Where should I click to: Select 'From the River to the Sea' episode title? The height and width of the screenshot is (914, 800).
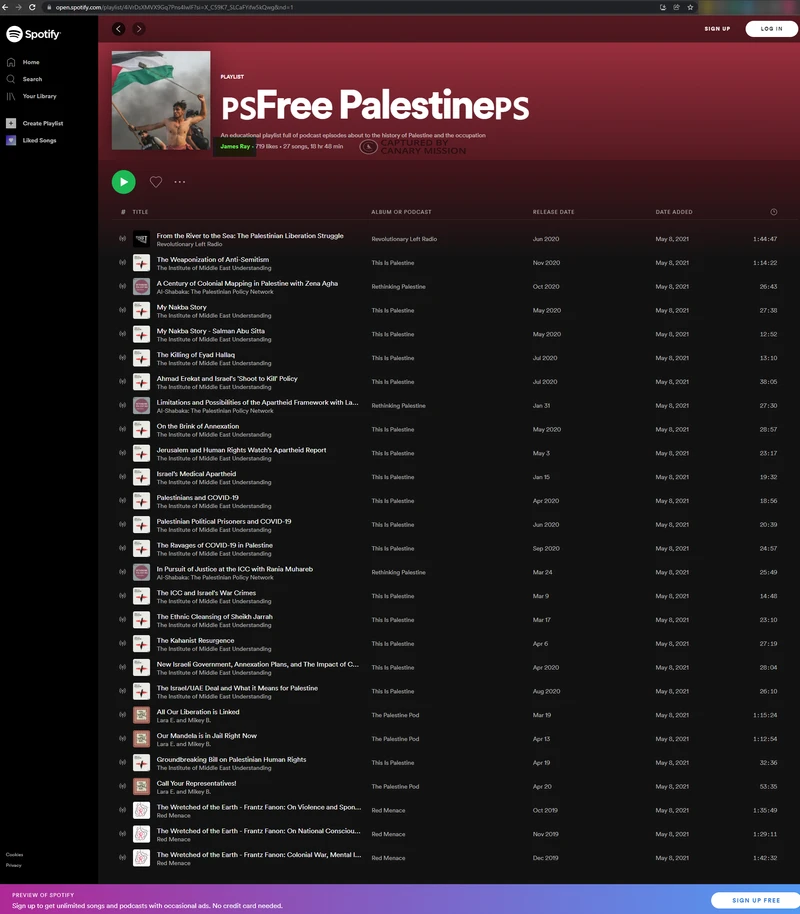(250, 236)
